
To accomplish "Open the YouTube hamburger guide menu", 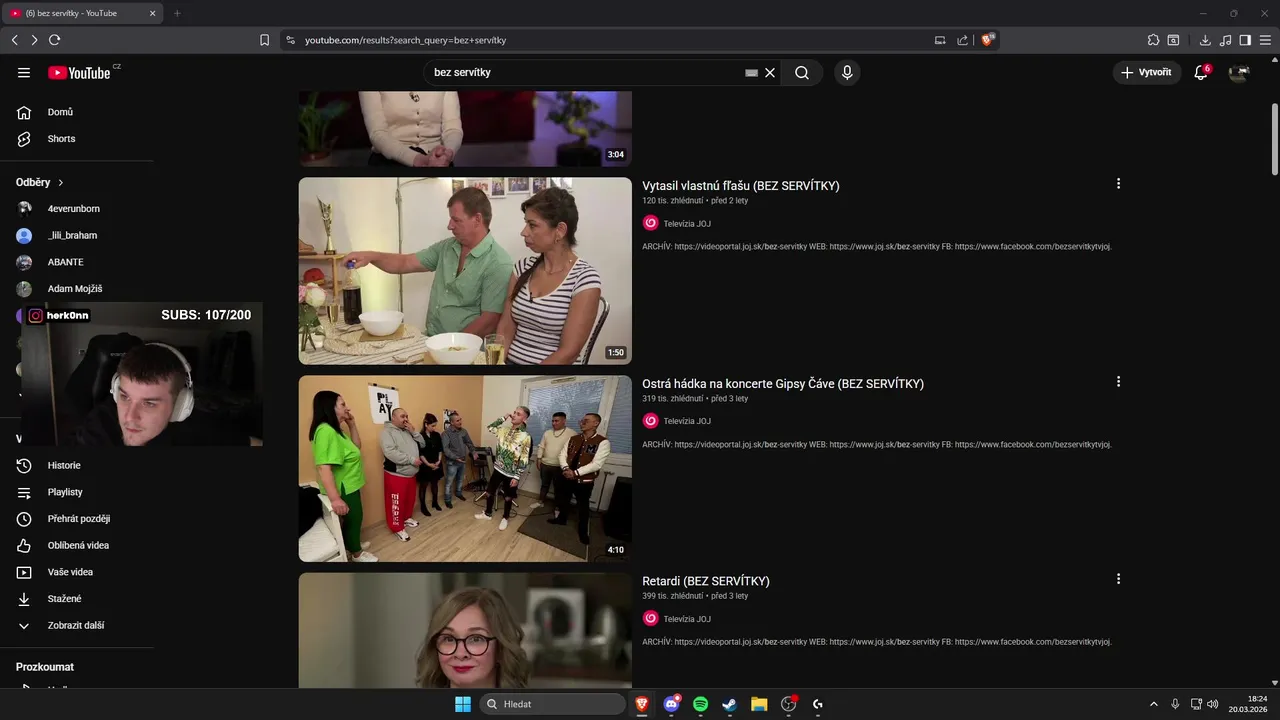I will [x=24, y=73].
